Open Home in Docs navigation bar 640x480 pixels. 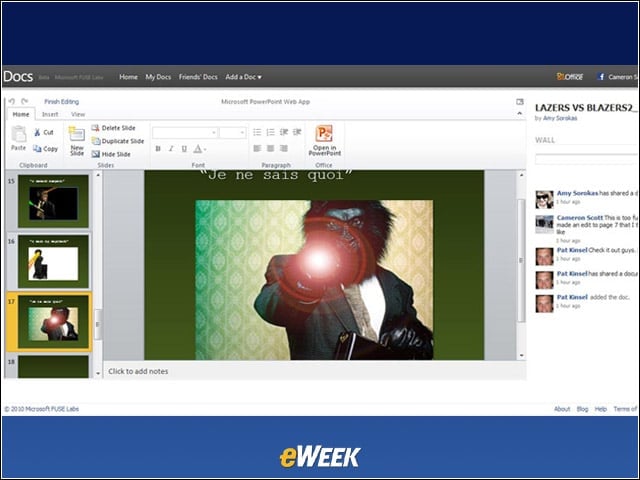click(x=128, y=77)
